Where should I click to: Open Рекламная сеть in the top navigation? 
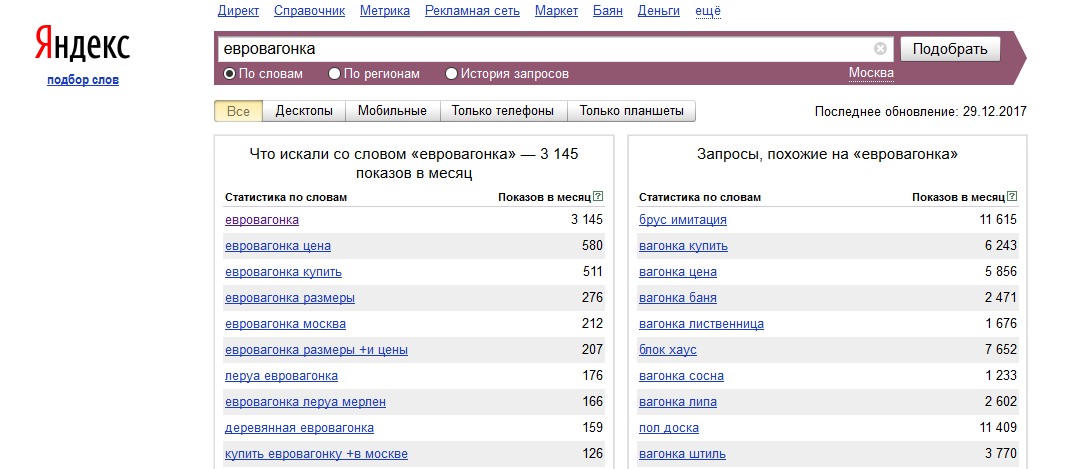[x=472, y=11]
